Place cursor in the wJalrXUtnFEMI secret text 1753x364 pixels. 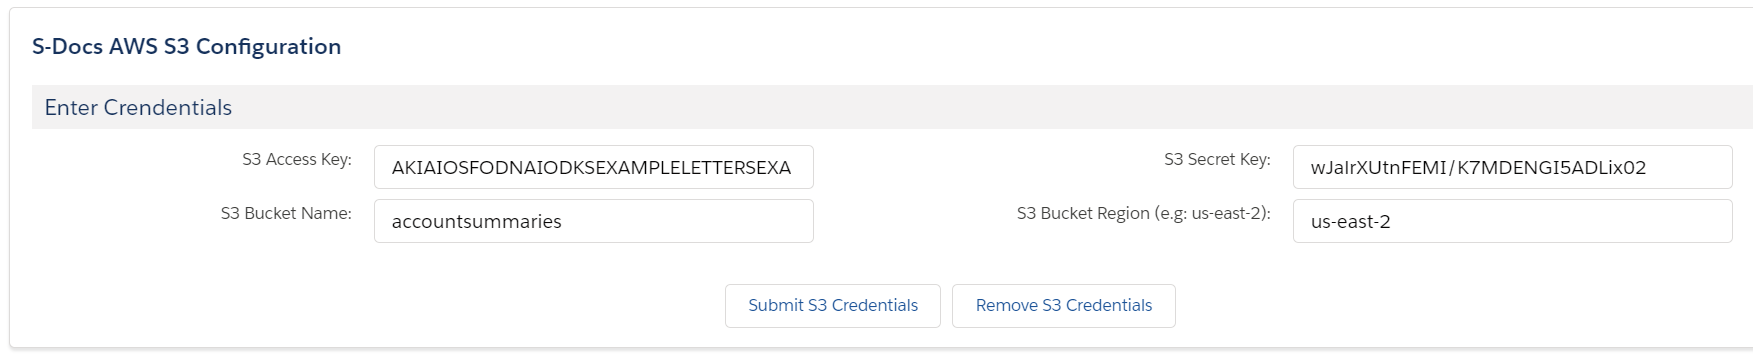point(1478,168)
